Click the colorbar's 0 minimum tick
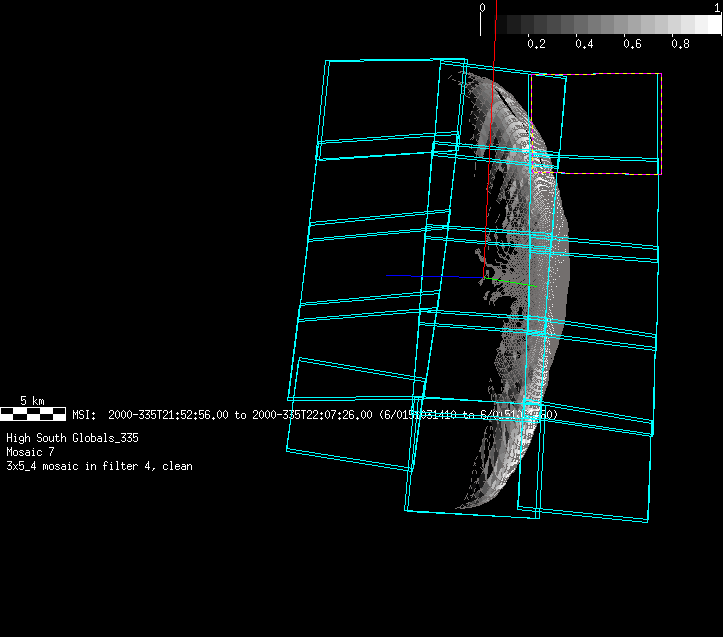 tap(483, 8)
